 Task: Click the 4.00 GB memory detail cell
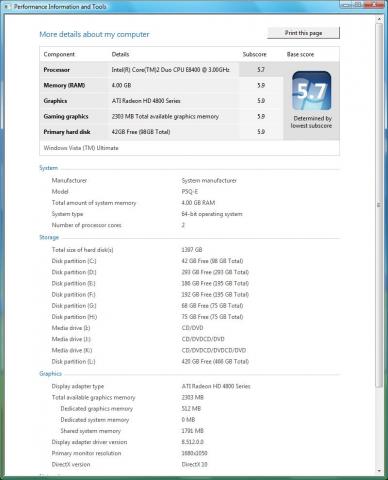(x=121, y=85)
